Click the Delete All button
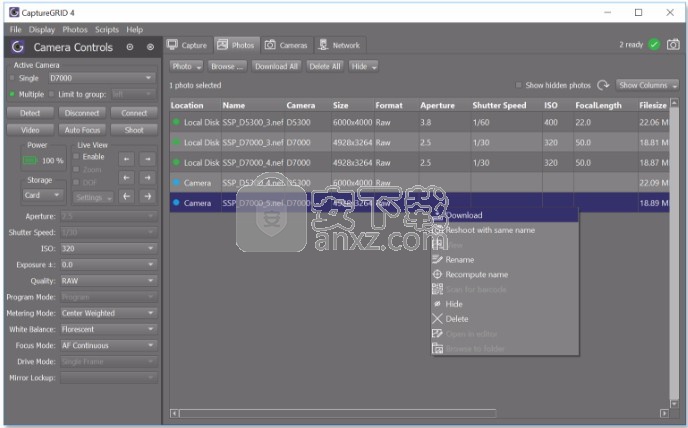The width and height of the screenshot is (688, 428). point(325,66)
